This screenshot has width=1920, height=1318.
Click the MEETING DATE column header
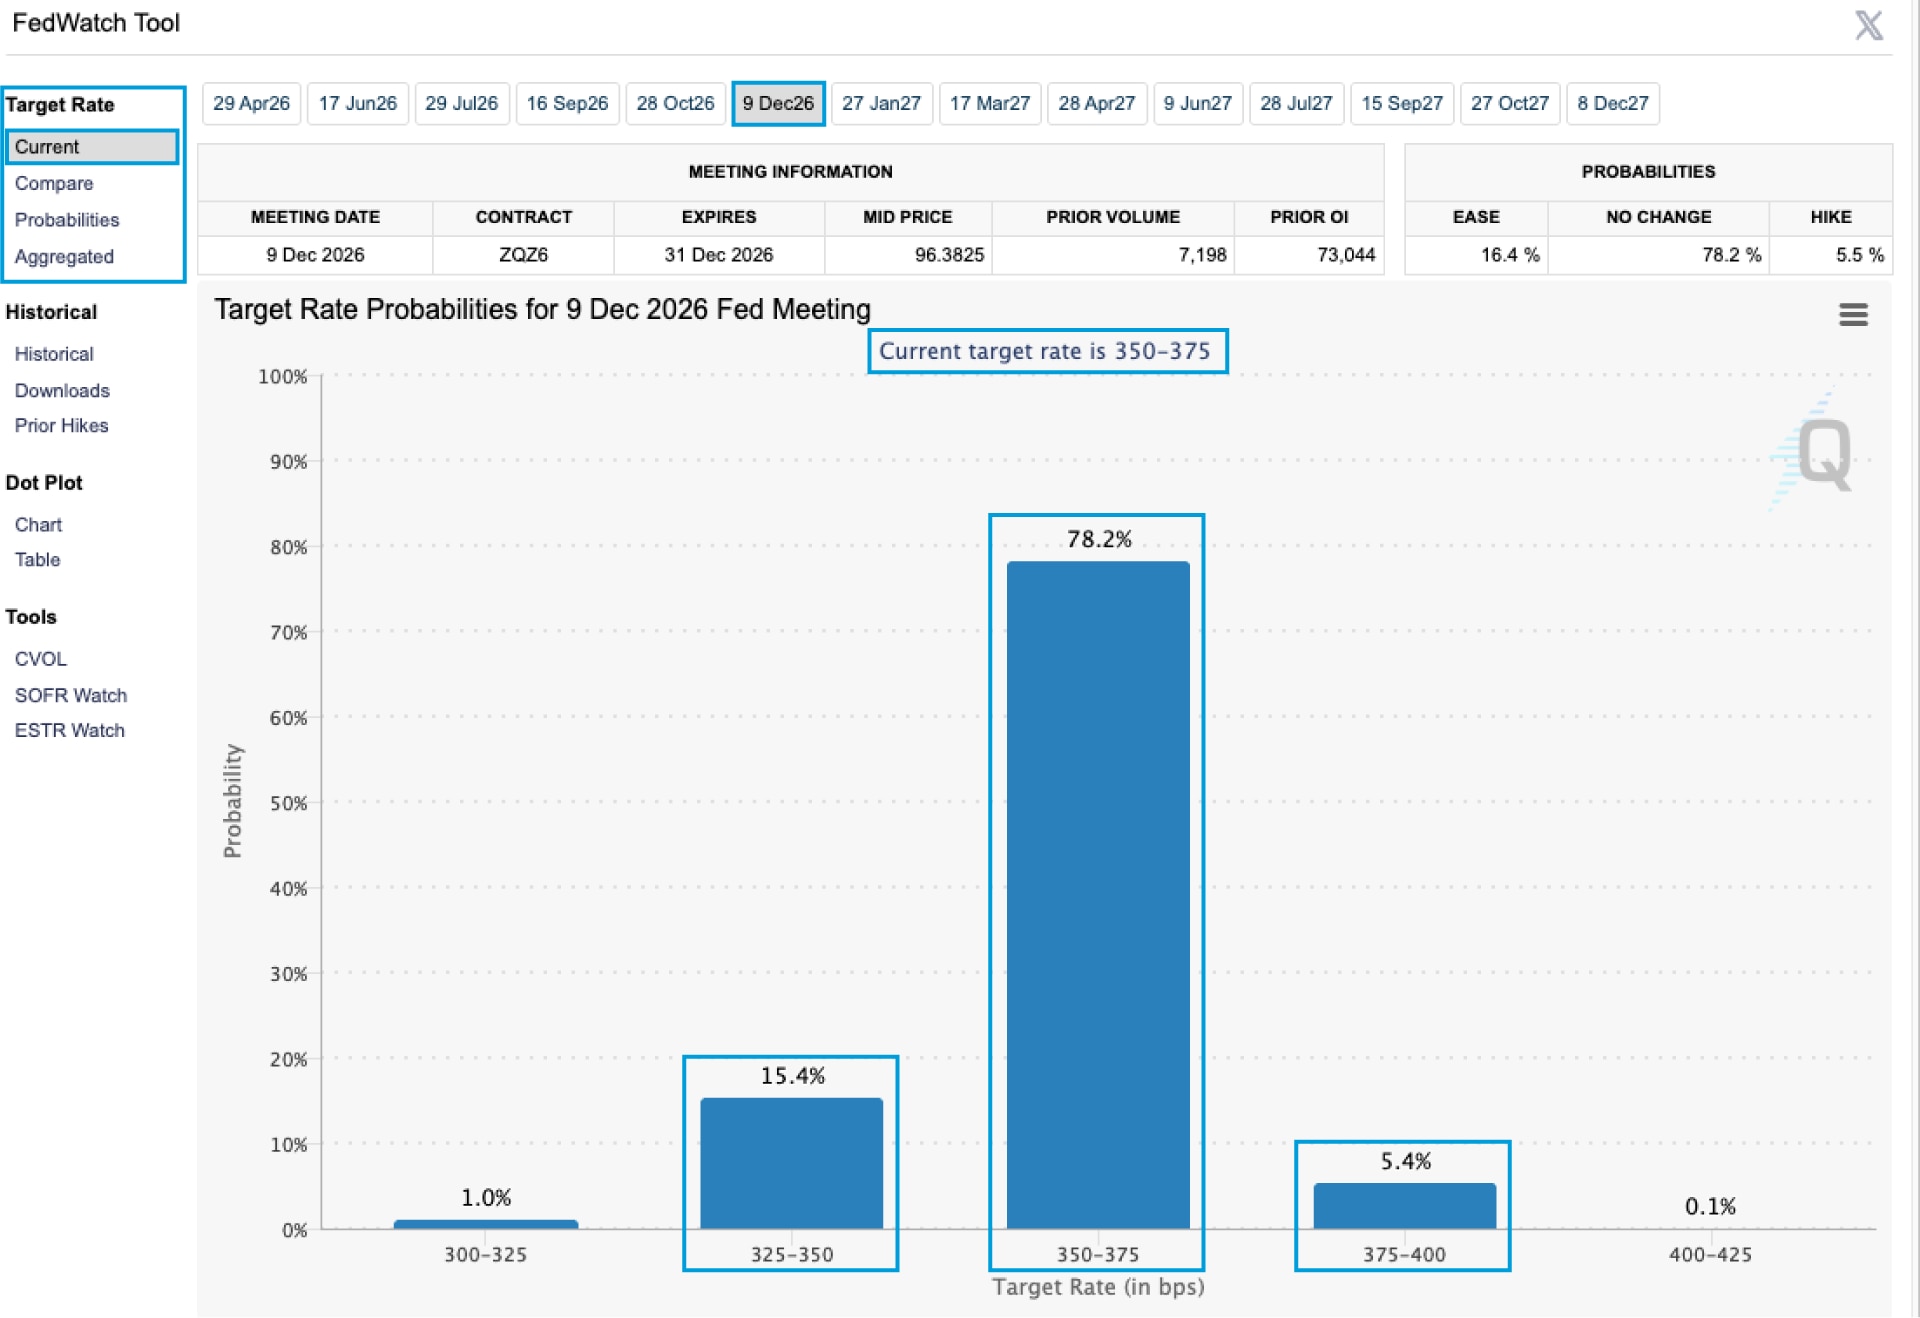pos(315,217)
